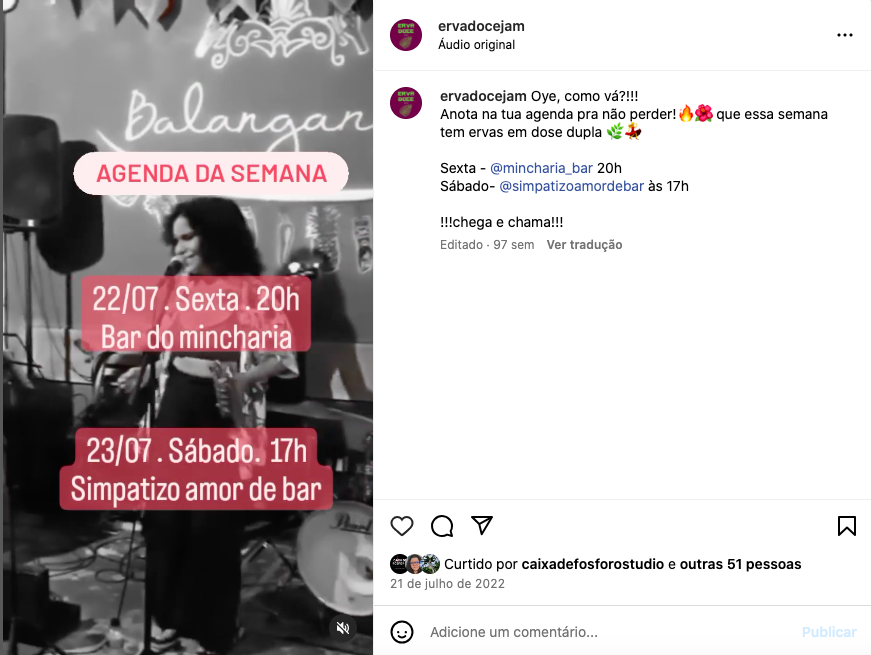Open ervadocejam profile from header username
The height and width of the screenshot is (655, 871).
(481, 26)
